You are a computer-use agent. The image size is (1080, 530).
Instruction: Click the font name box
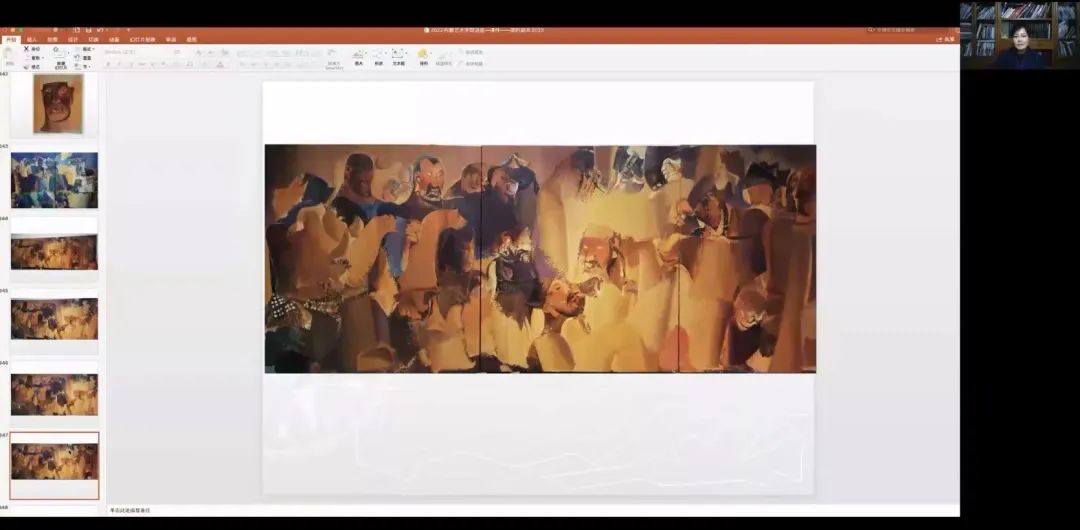pyautogui.click(x=137, y=52)
